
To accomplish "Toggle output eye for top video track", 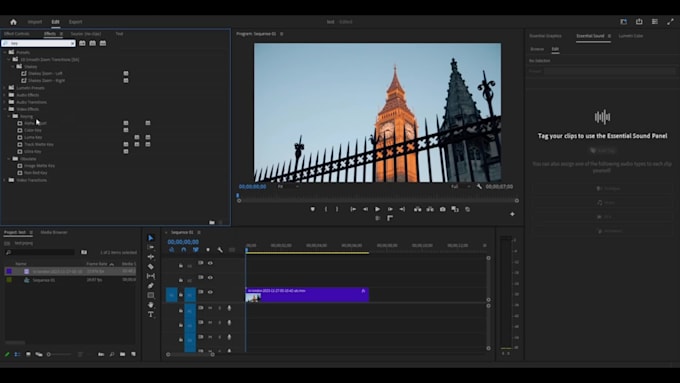I will click(210, 263).
